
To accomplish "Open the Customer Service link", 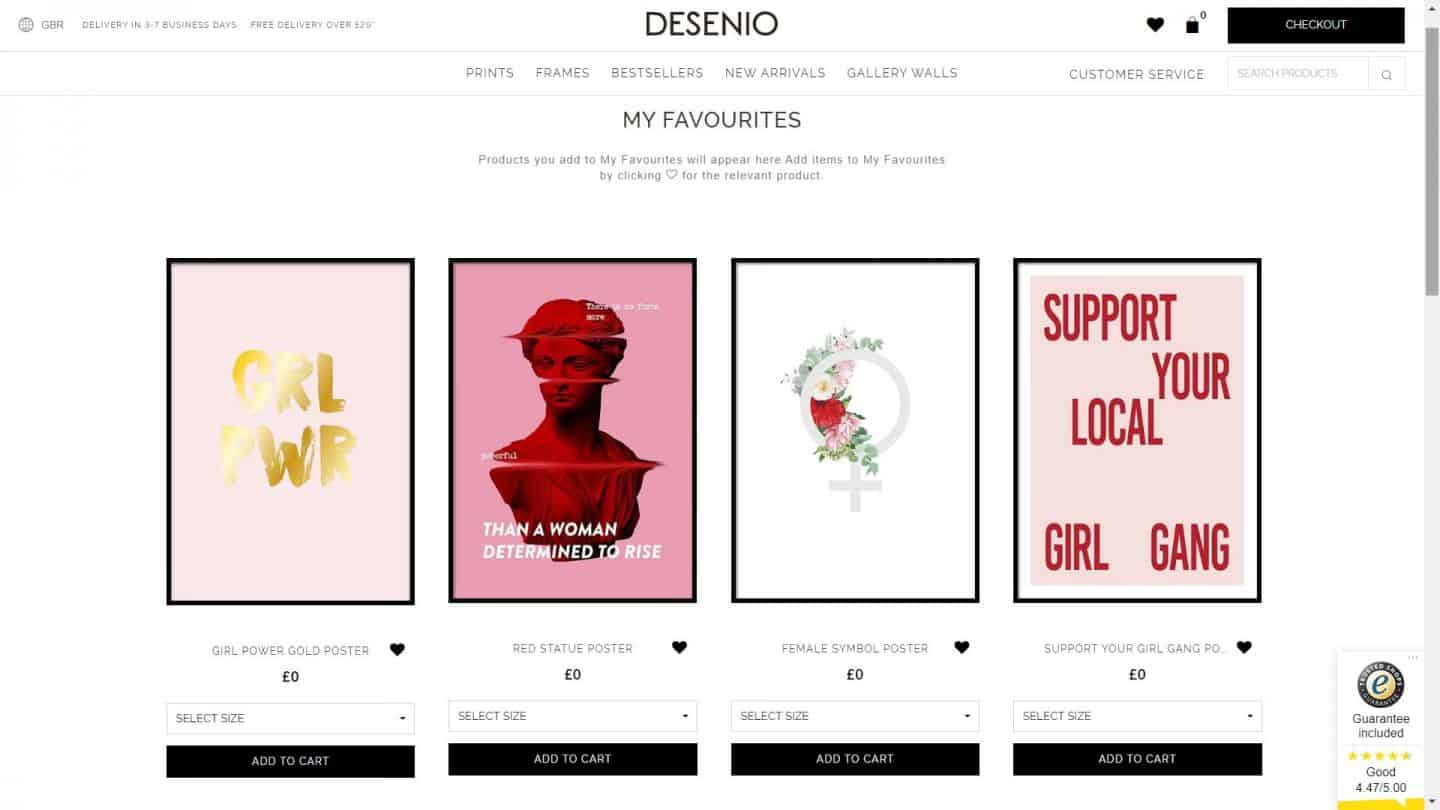I will (1136, 74).
